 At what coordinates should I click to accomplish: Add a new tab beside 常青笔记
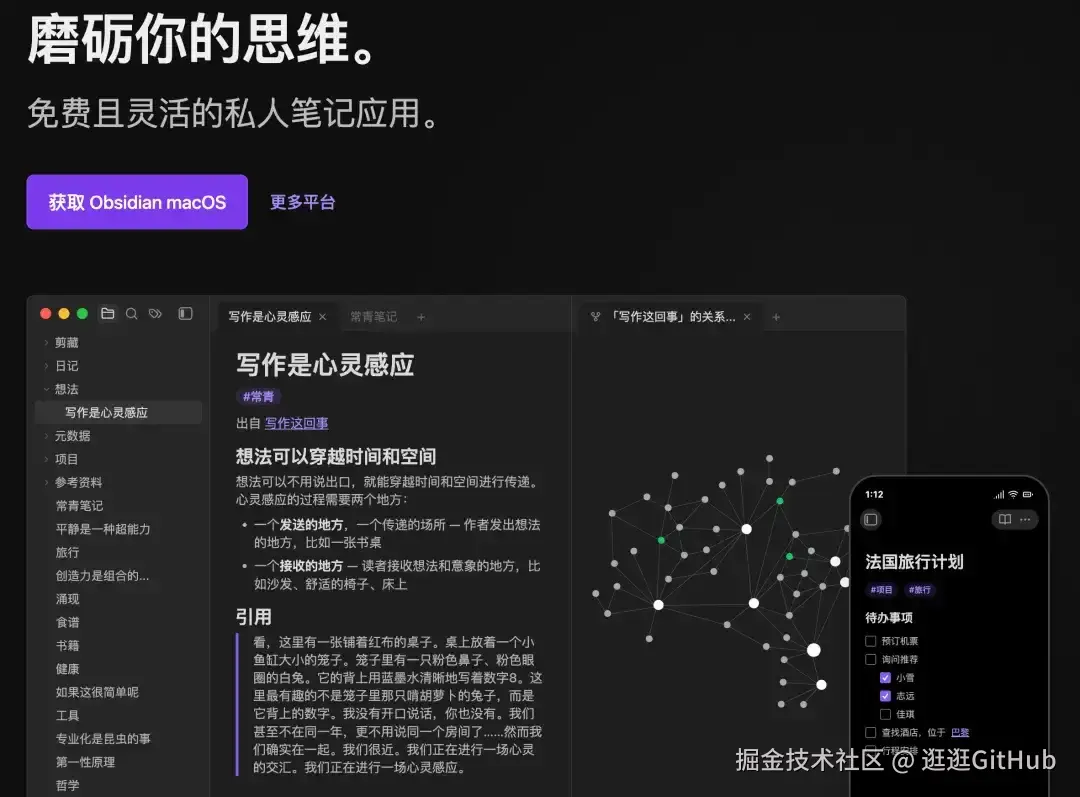(x=421, y=317)
